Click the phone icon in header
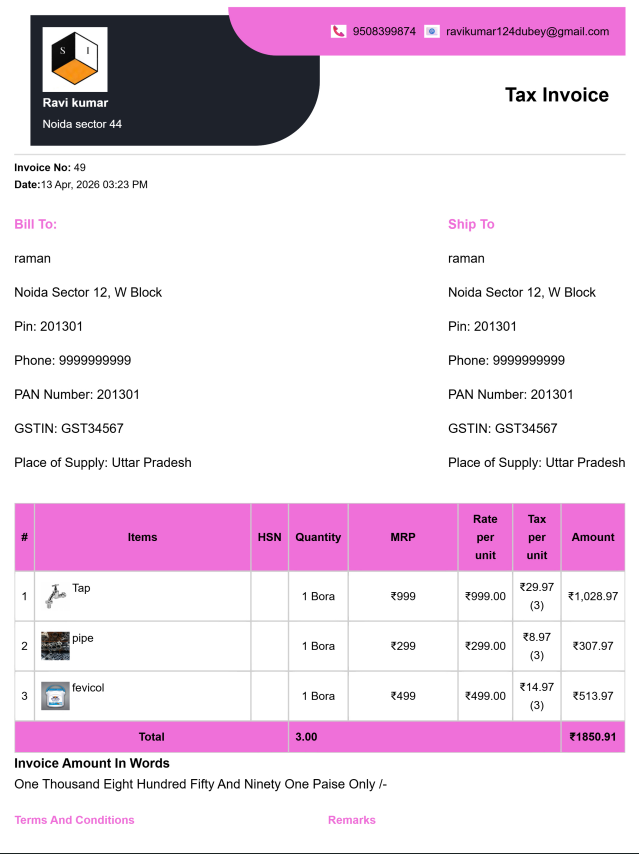 pyautogui.click(x=339, y=31)
